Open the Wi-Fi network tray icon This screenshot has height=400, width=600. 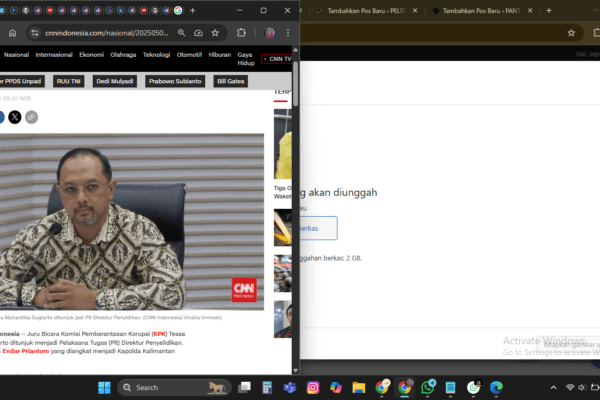pyautogui.click(x=570, y=388)
